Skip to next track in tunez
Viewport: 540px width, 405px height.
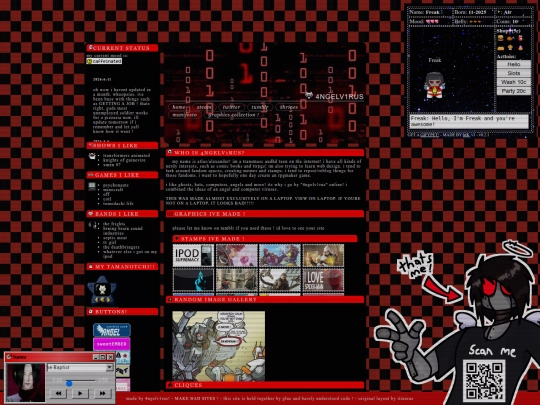pos(102,393)
